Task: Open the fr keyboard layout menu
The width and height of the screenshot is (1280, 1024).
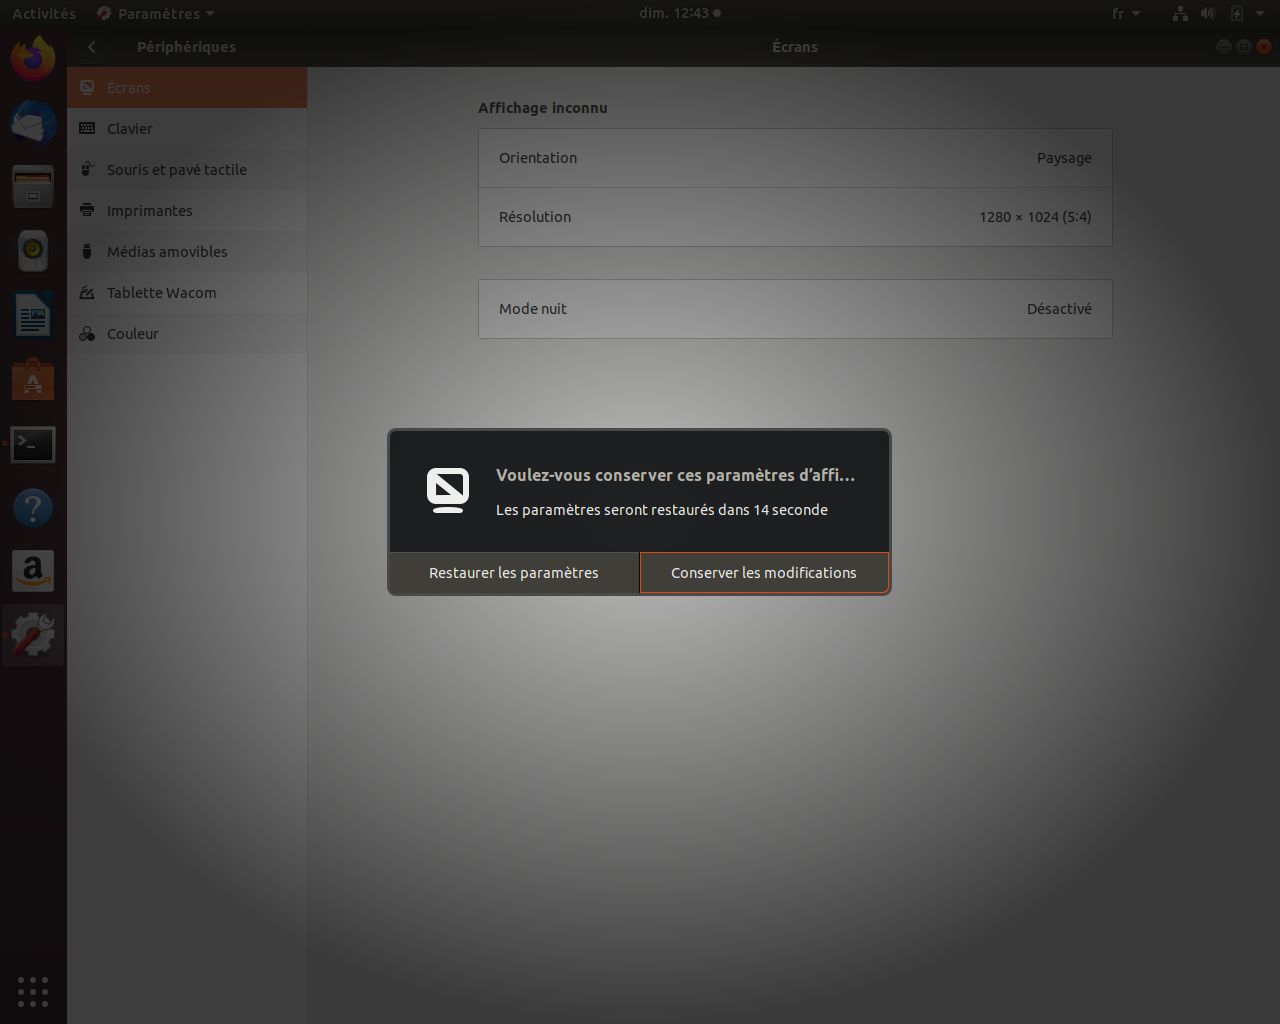Action: pos(1125,14)
